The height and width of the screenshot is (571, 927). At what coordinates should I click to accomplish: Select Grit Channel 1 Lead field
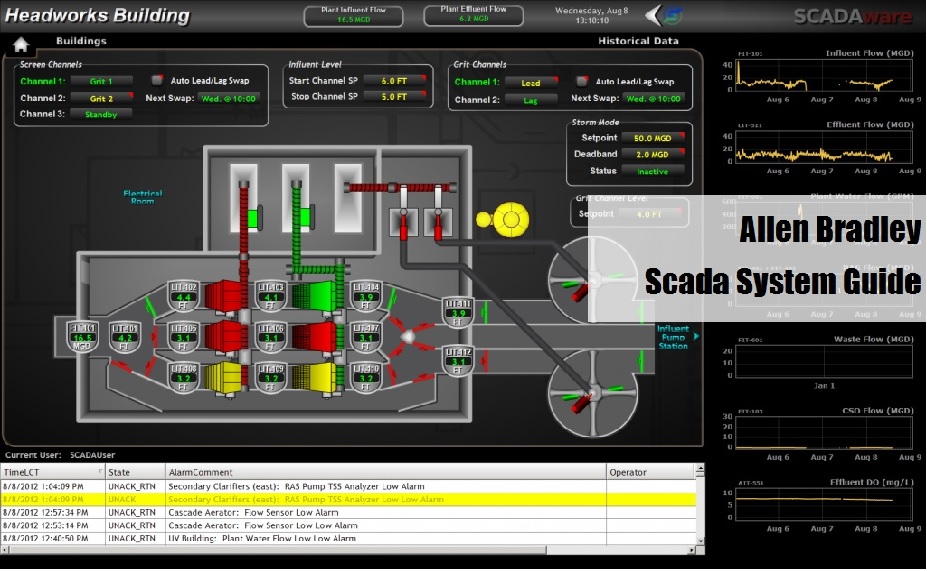(x=530, y=83)
